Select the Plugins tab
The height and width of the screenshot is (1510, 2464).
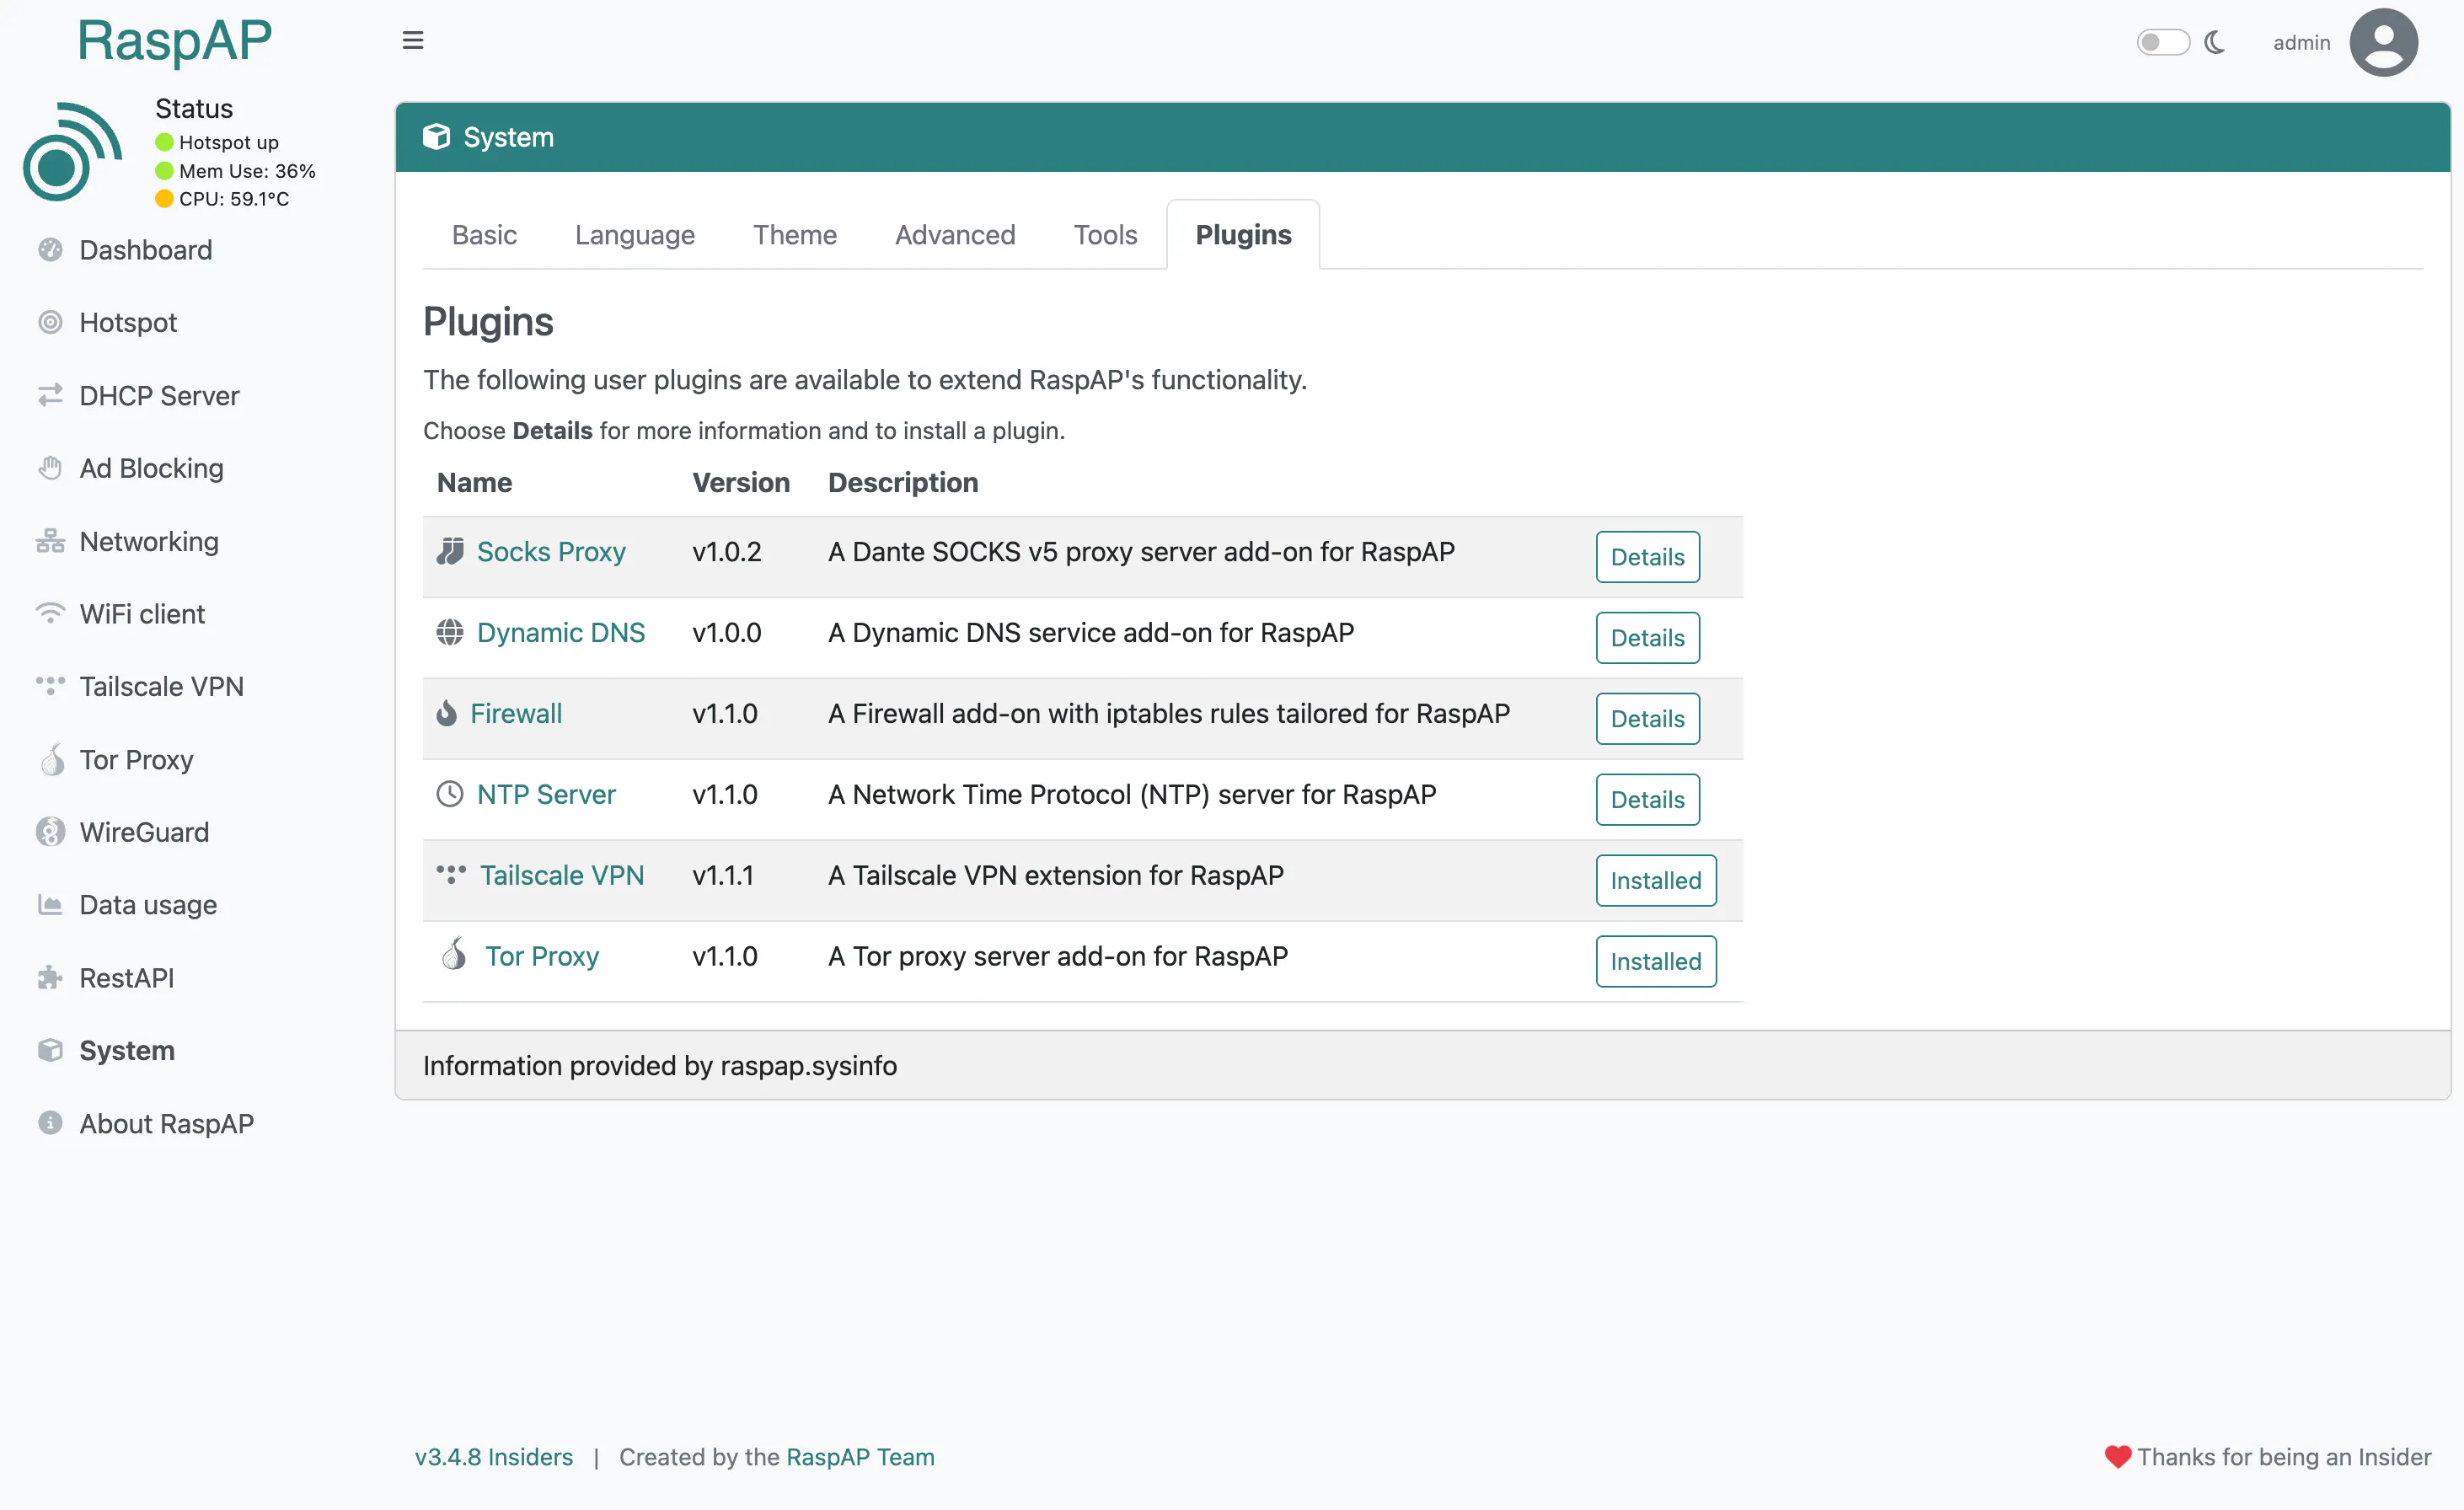[1243, 234]
